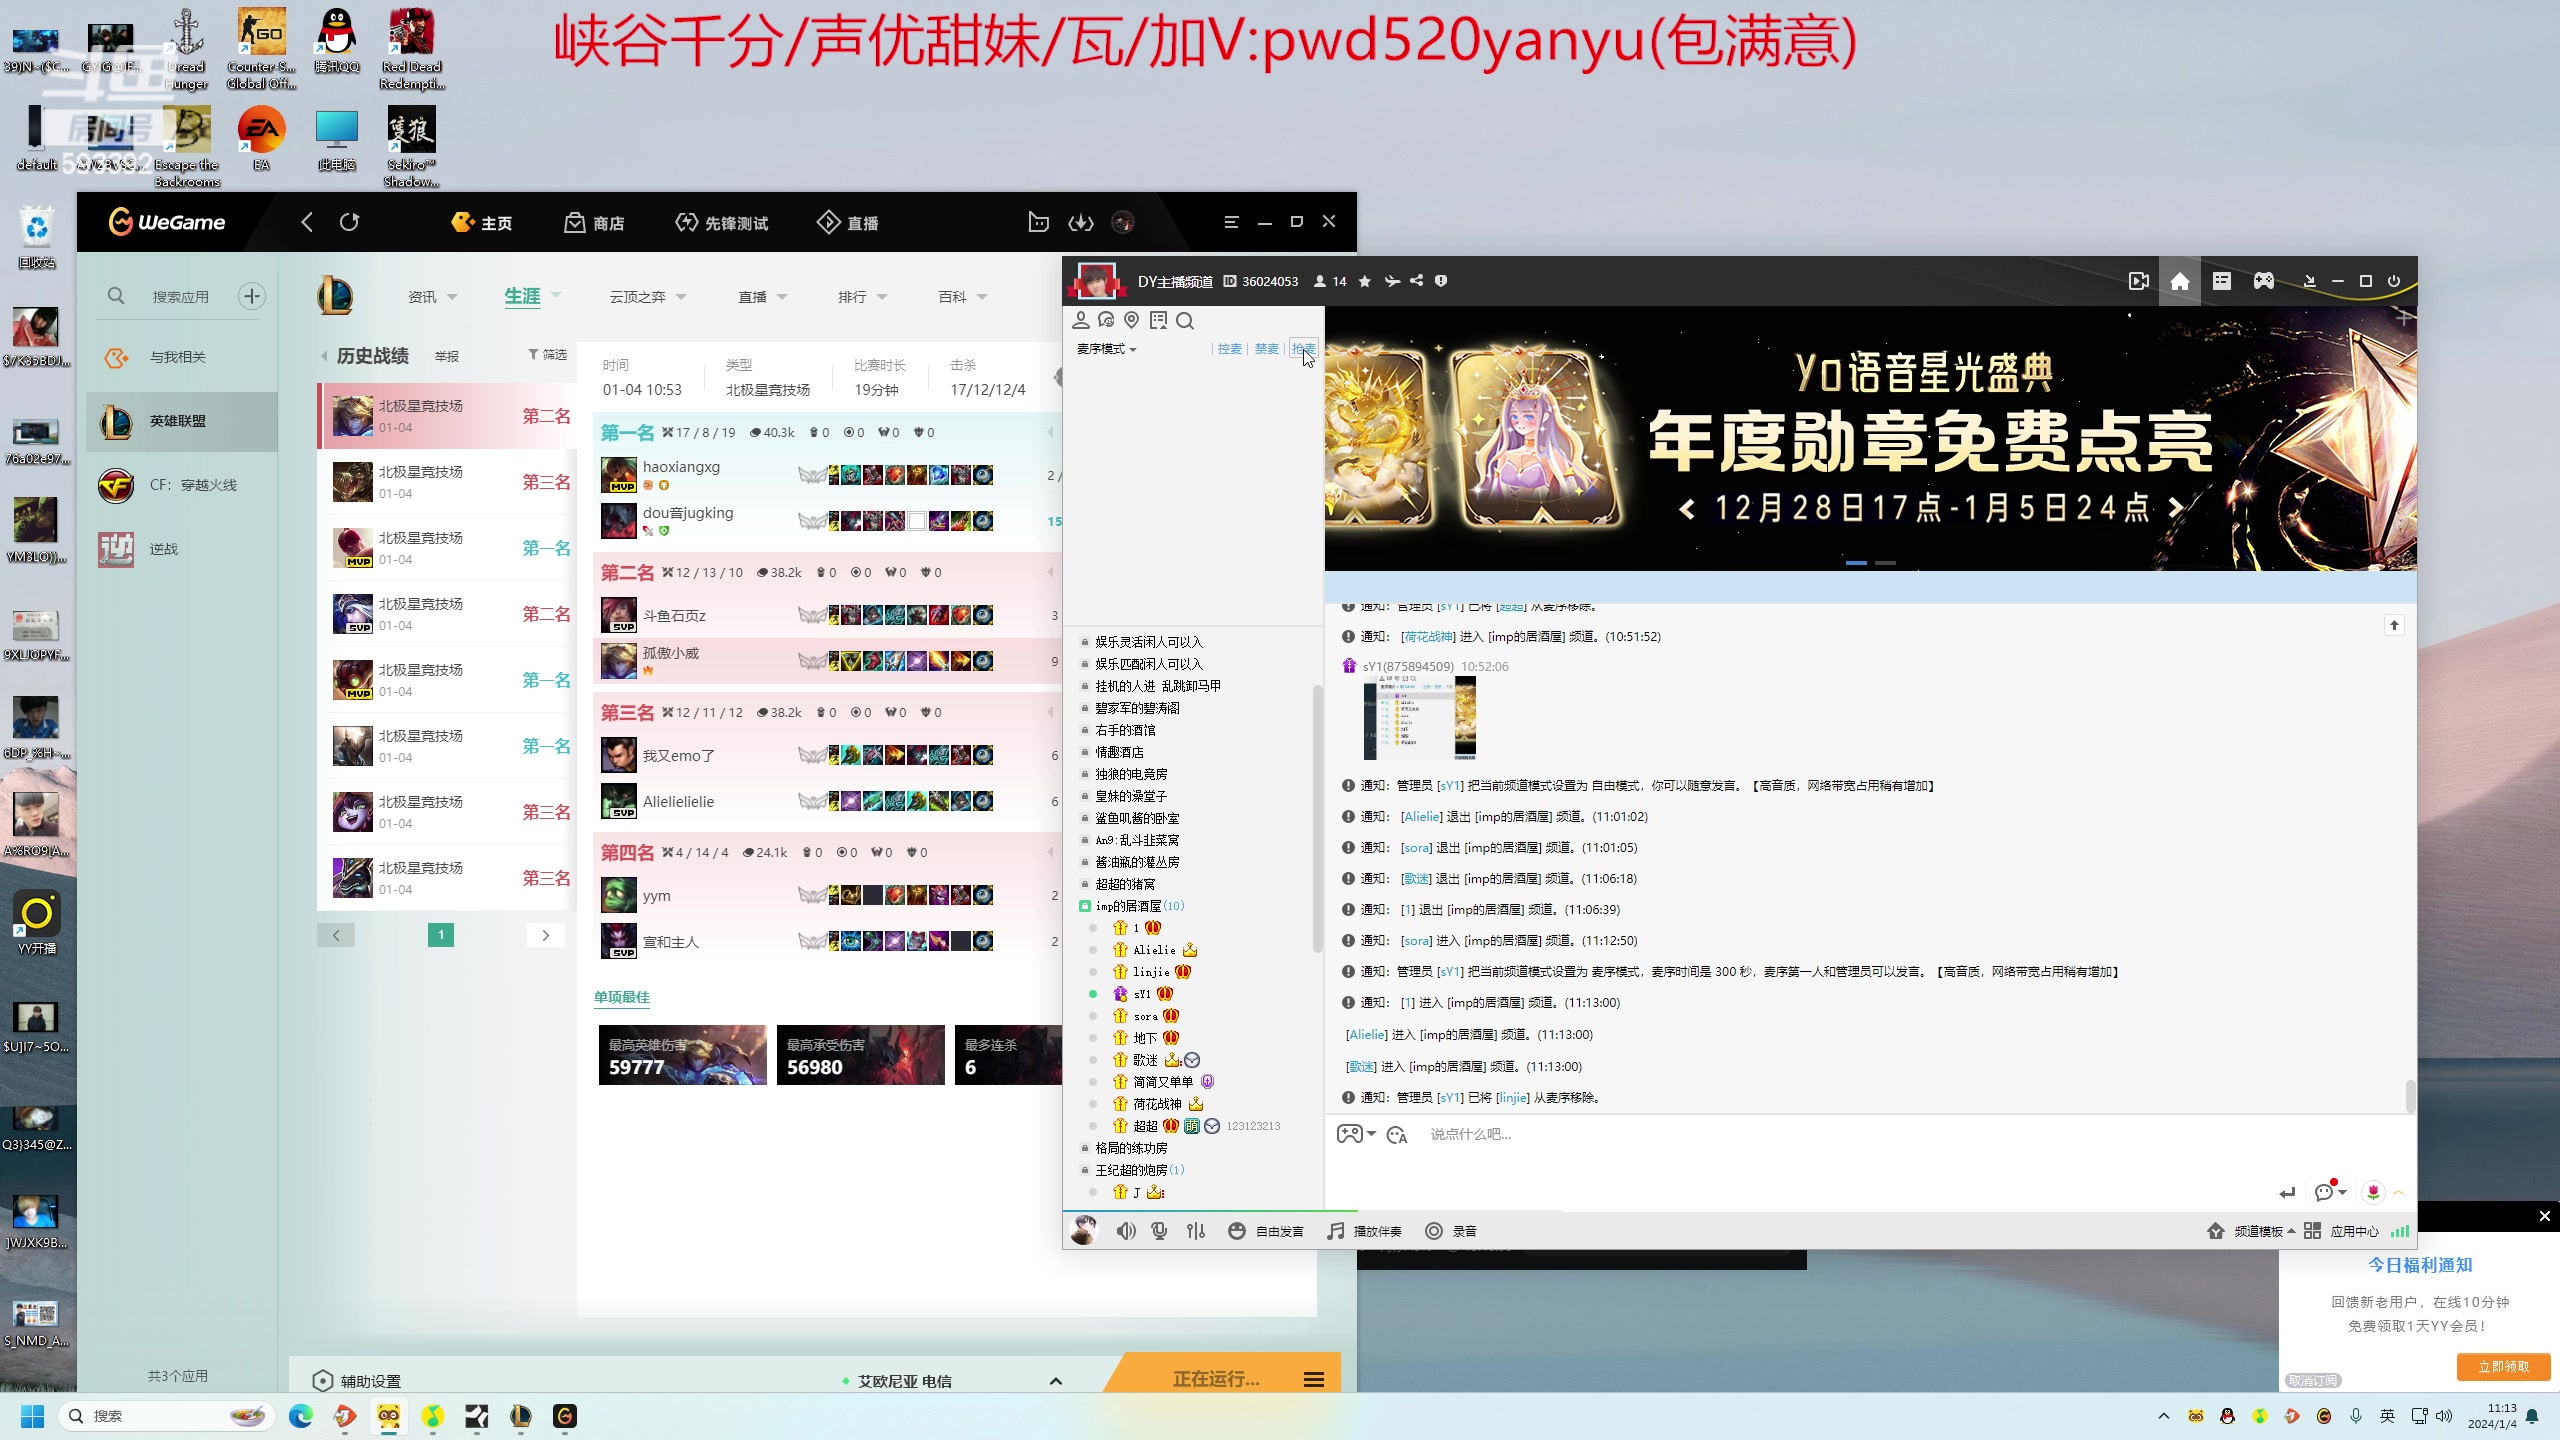Open WeGame 先锋测试 tab

pos(722,222)
